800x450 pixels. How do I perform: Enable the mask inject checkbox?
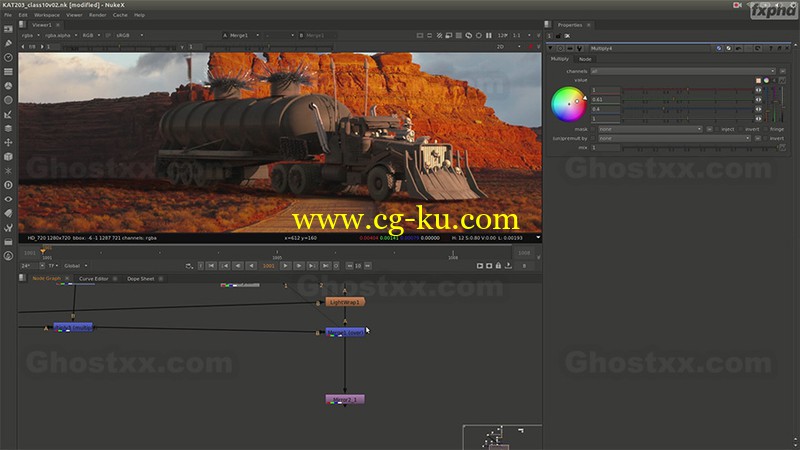[x=717, y=130]
